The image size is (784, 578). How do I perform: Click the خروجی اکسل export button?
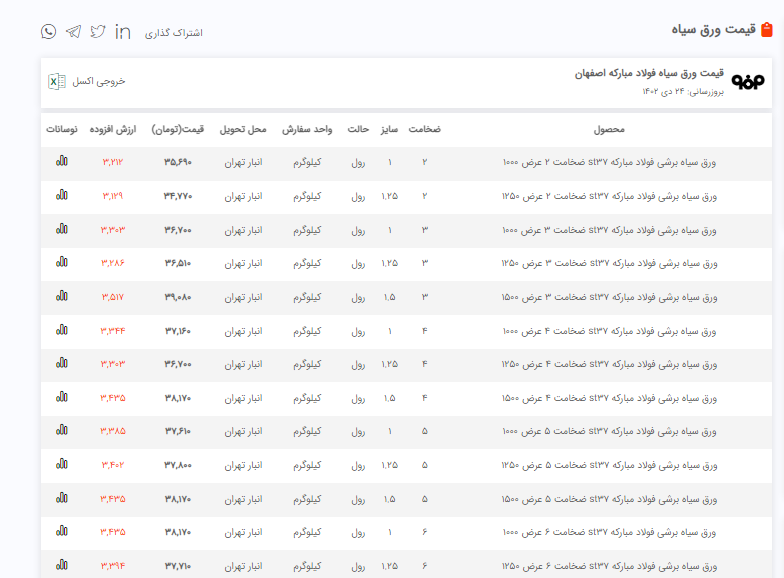coord(98,81)
